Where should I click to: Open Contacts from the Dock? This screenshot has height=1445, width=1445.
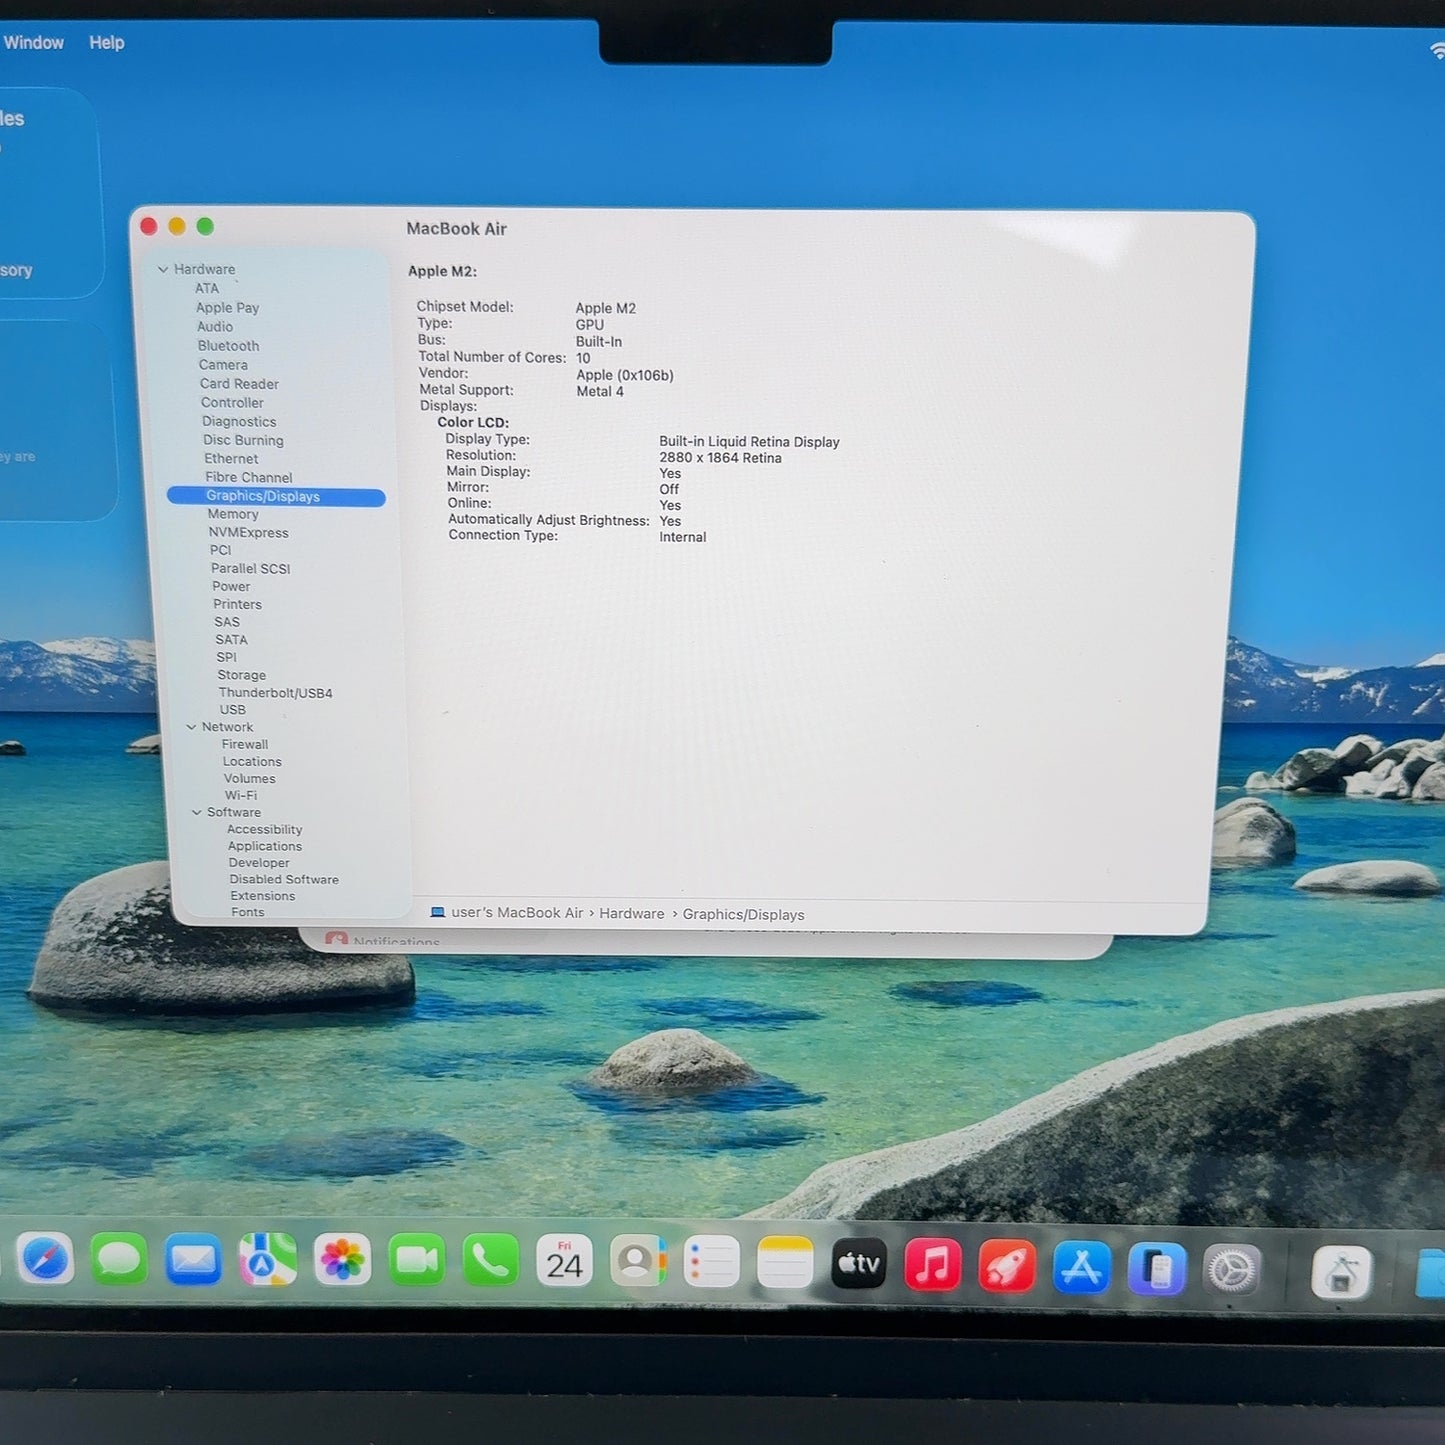click(638, 1262)
